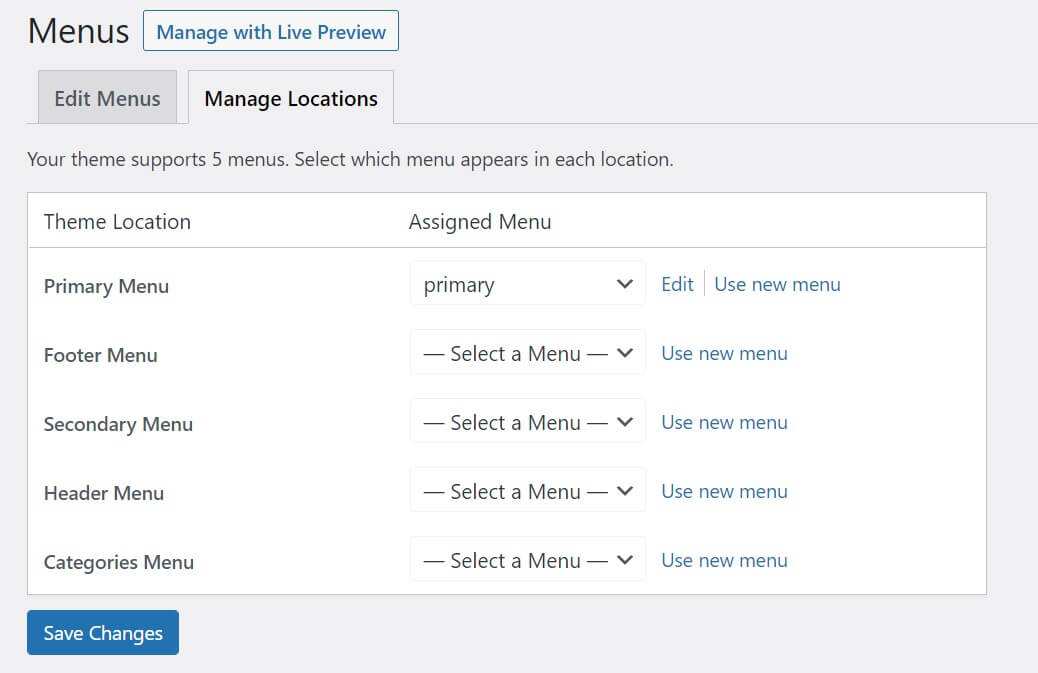The width and height of the screenshot is (1038, 673).
Task: Click the Edit link for Primary Menu
Action: point(677,284)
